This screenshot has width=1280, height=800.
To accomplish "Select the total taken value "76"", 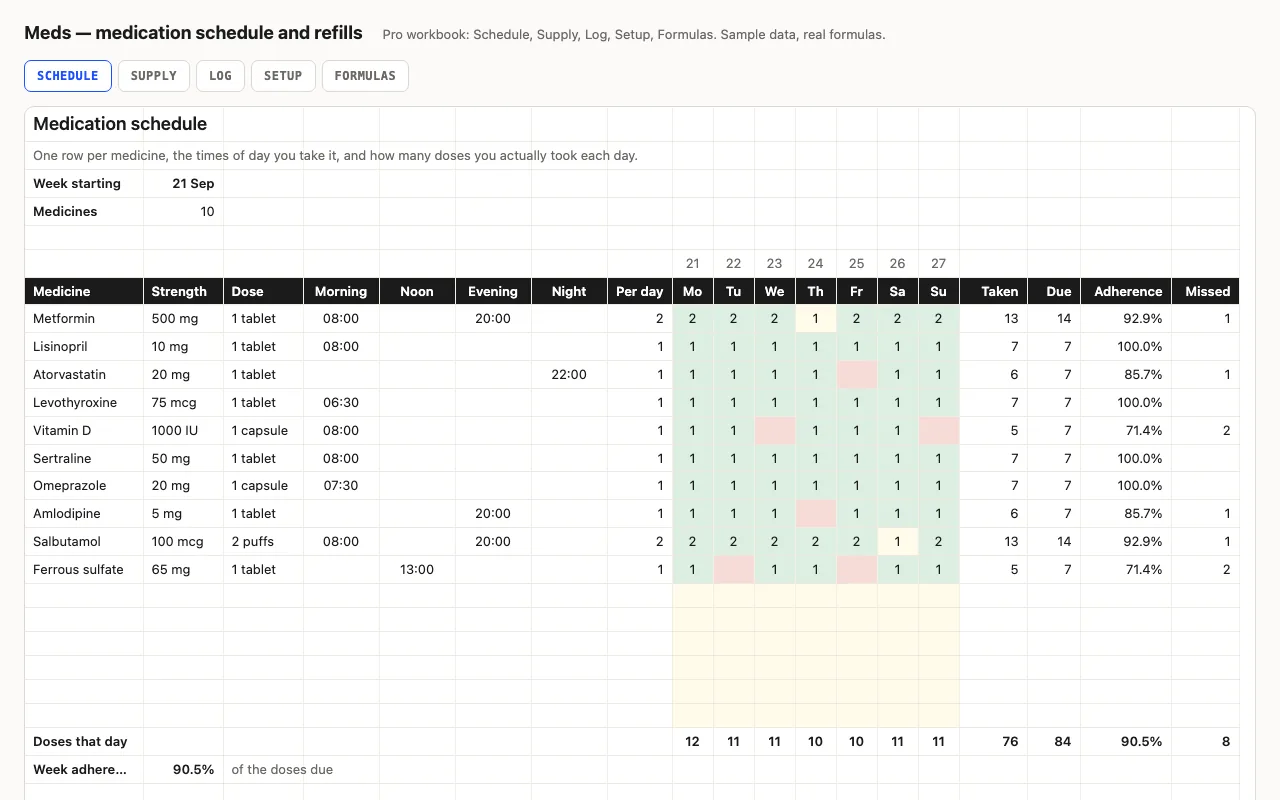I will tap(994, 742).
